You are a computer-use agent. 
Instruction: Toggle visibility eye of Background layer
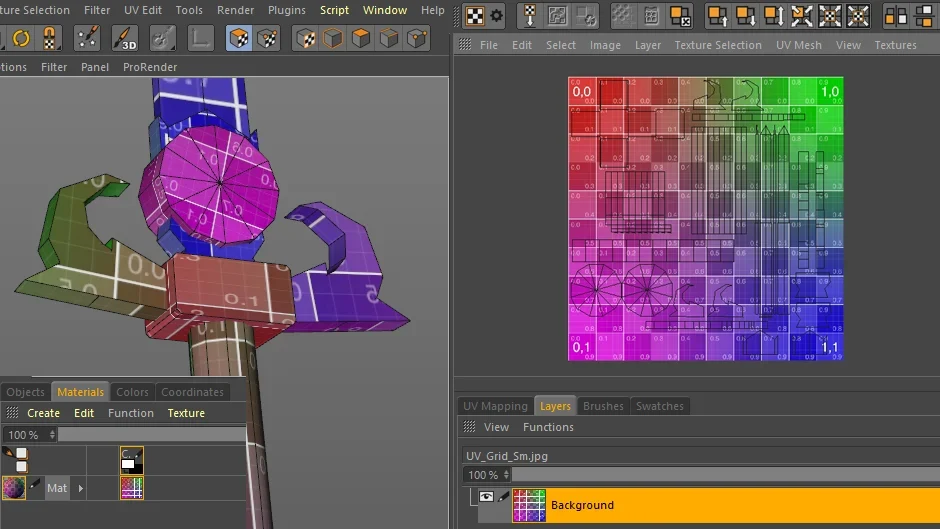(x=486, y=497)
